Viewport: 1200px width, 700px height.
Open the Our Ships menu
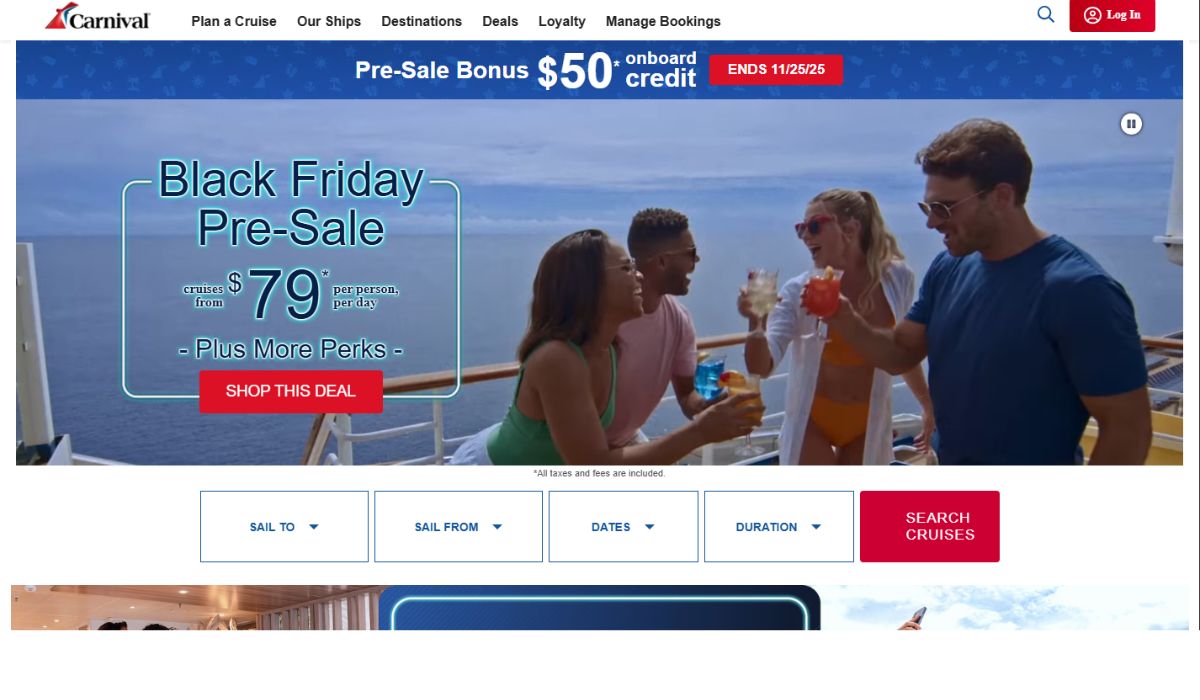click(x=329, y=21)
